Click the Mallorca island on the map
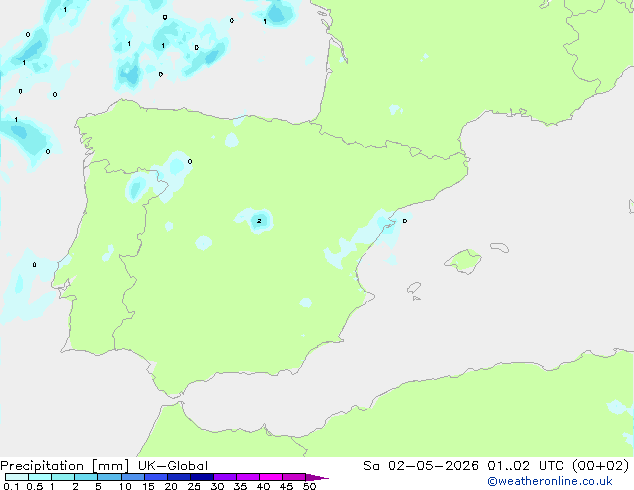This screenshot has height=490, width=634. tap(463, 261)
